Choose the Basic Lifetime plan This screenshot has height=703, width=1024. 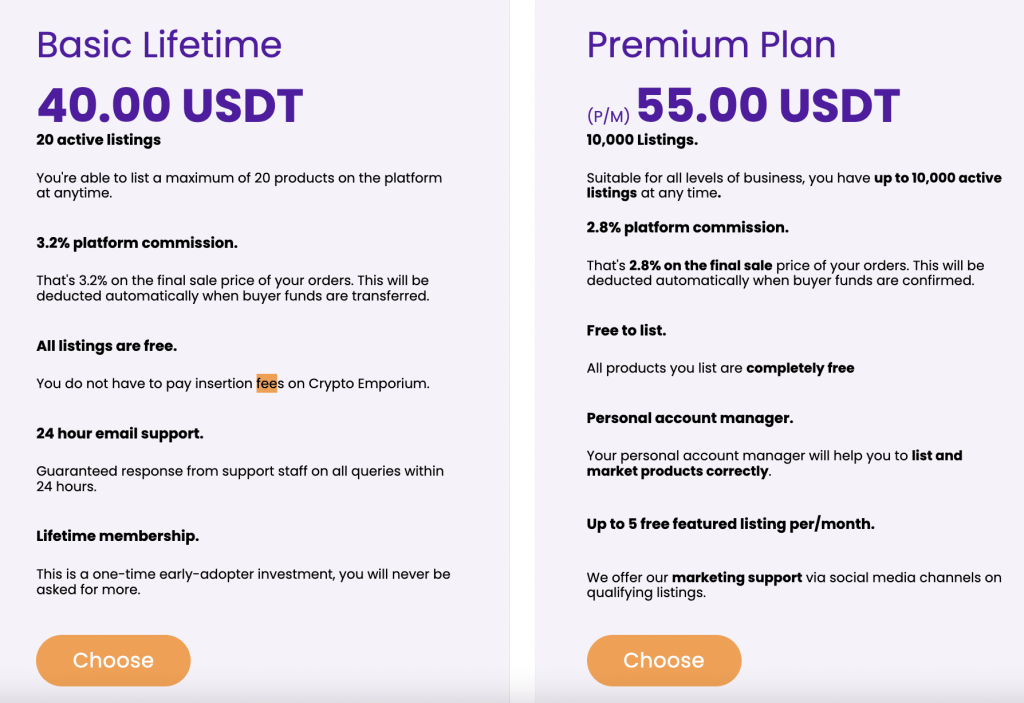click(x=113, y=660)
